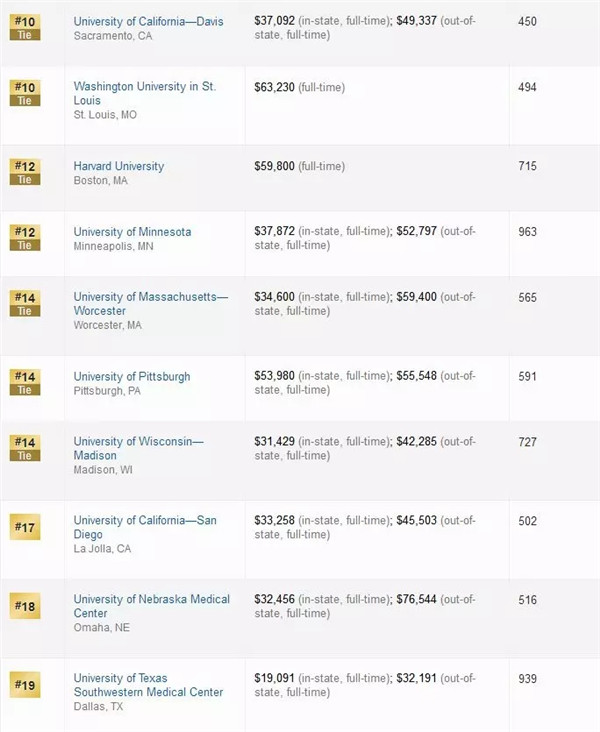
Task: Click the #17 rank badge
Action: (x=24, y=526)
